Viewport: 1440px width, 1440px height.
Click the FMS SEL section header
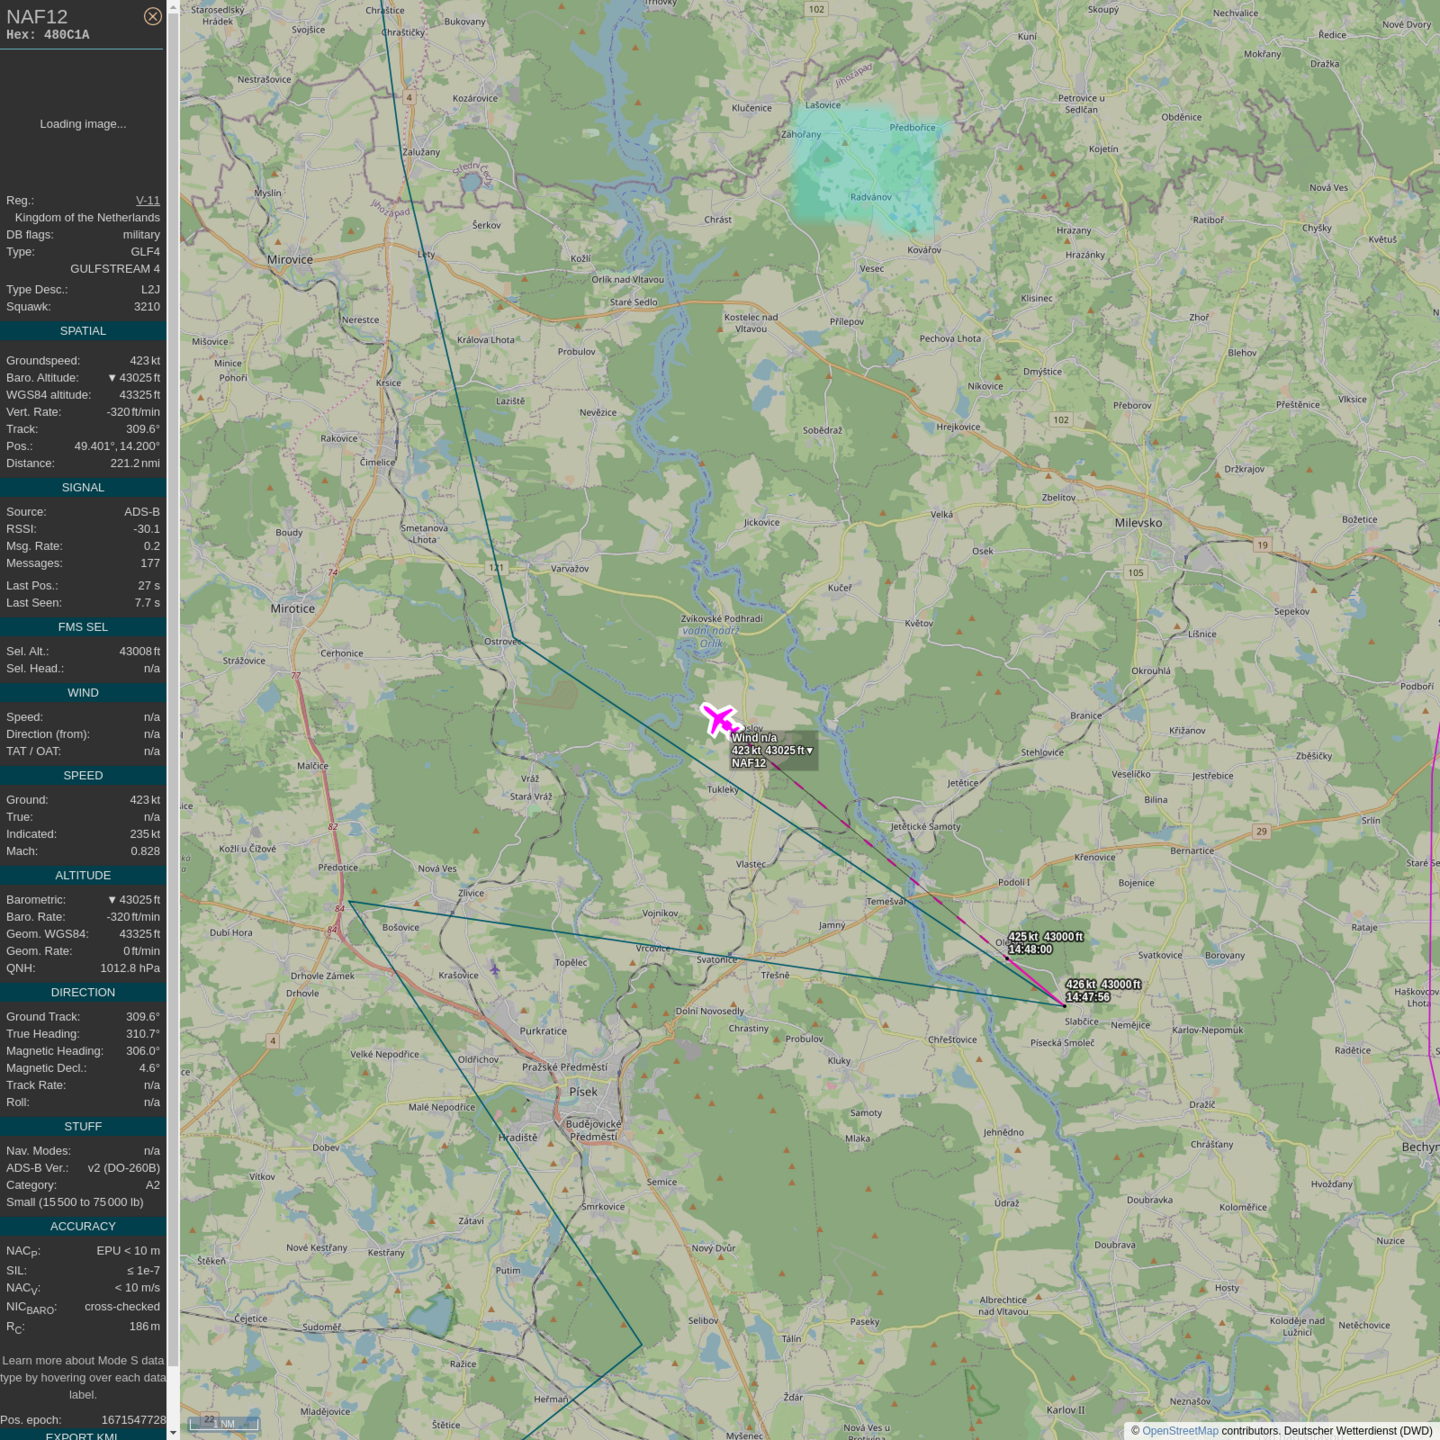tap(83, 627)
